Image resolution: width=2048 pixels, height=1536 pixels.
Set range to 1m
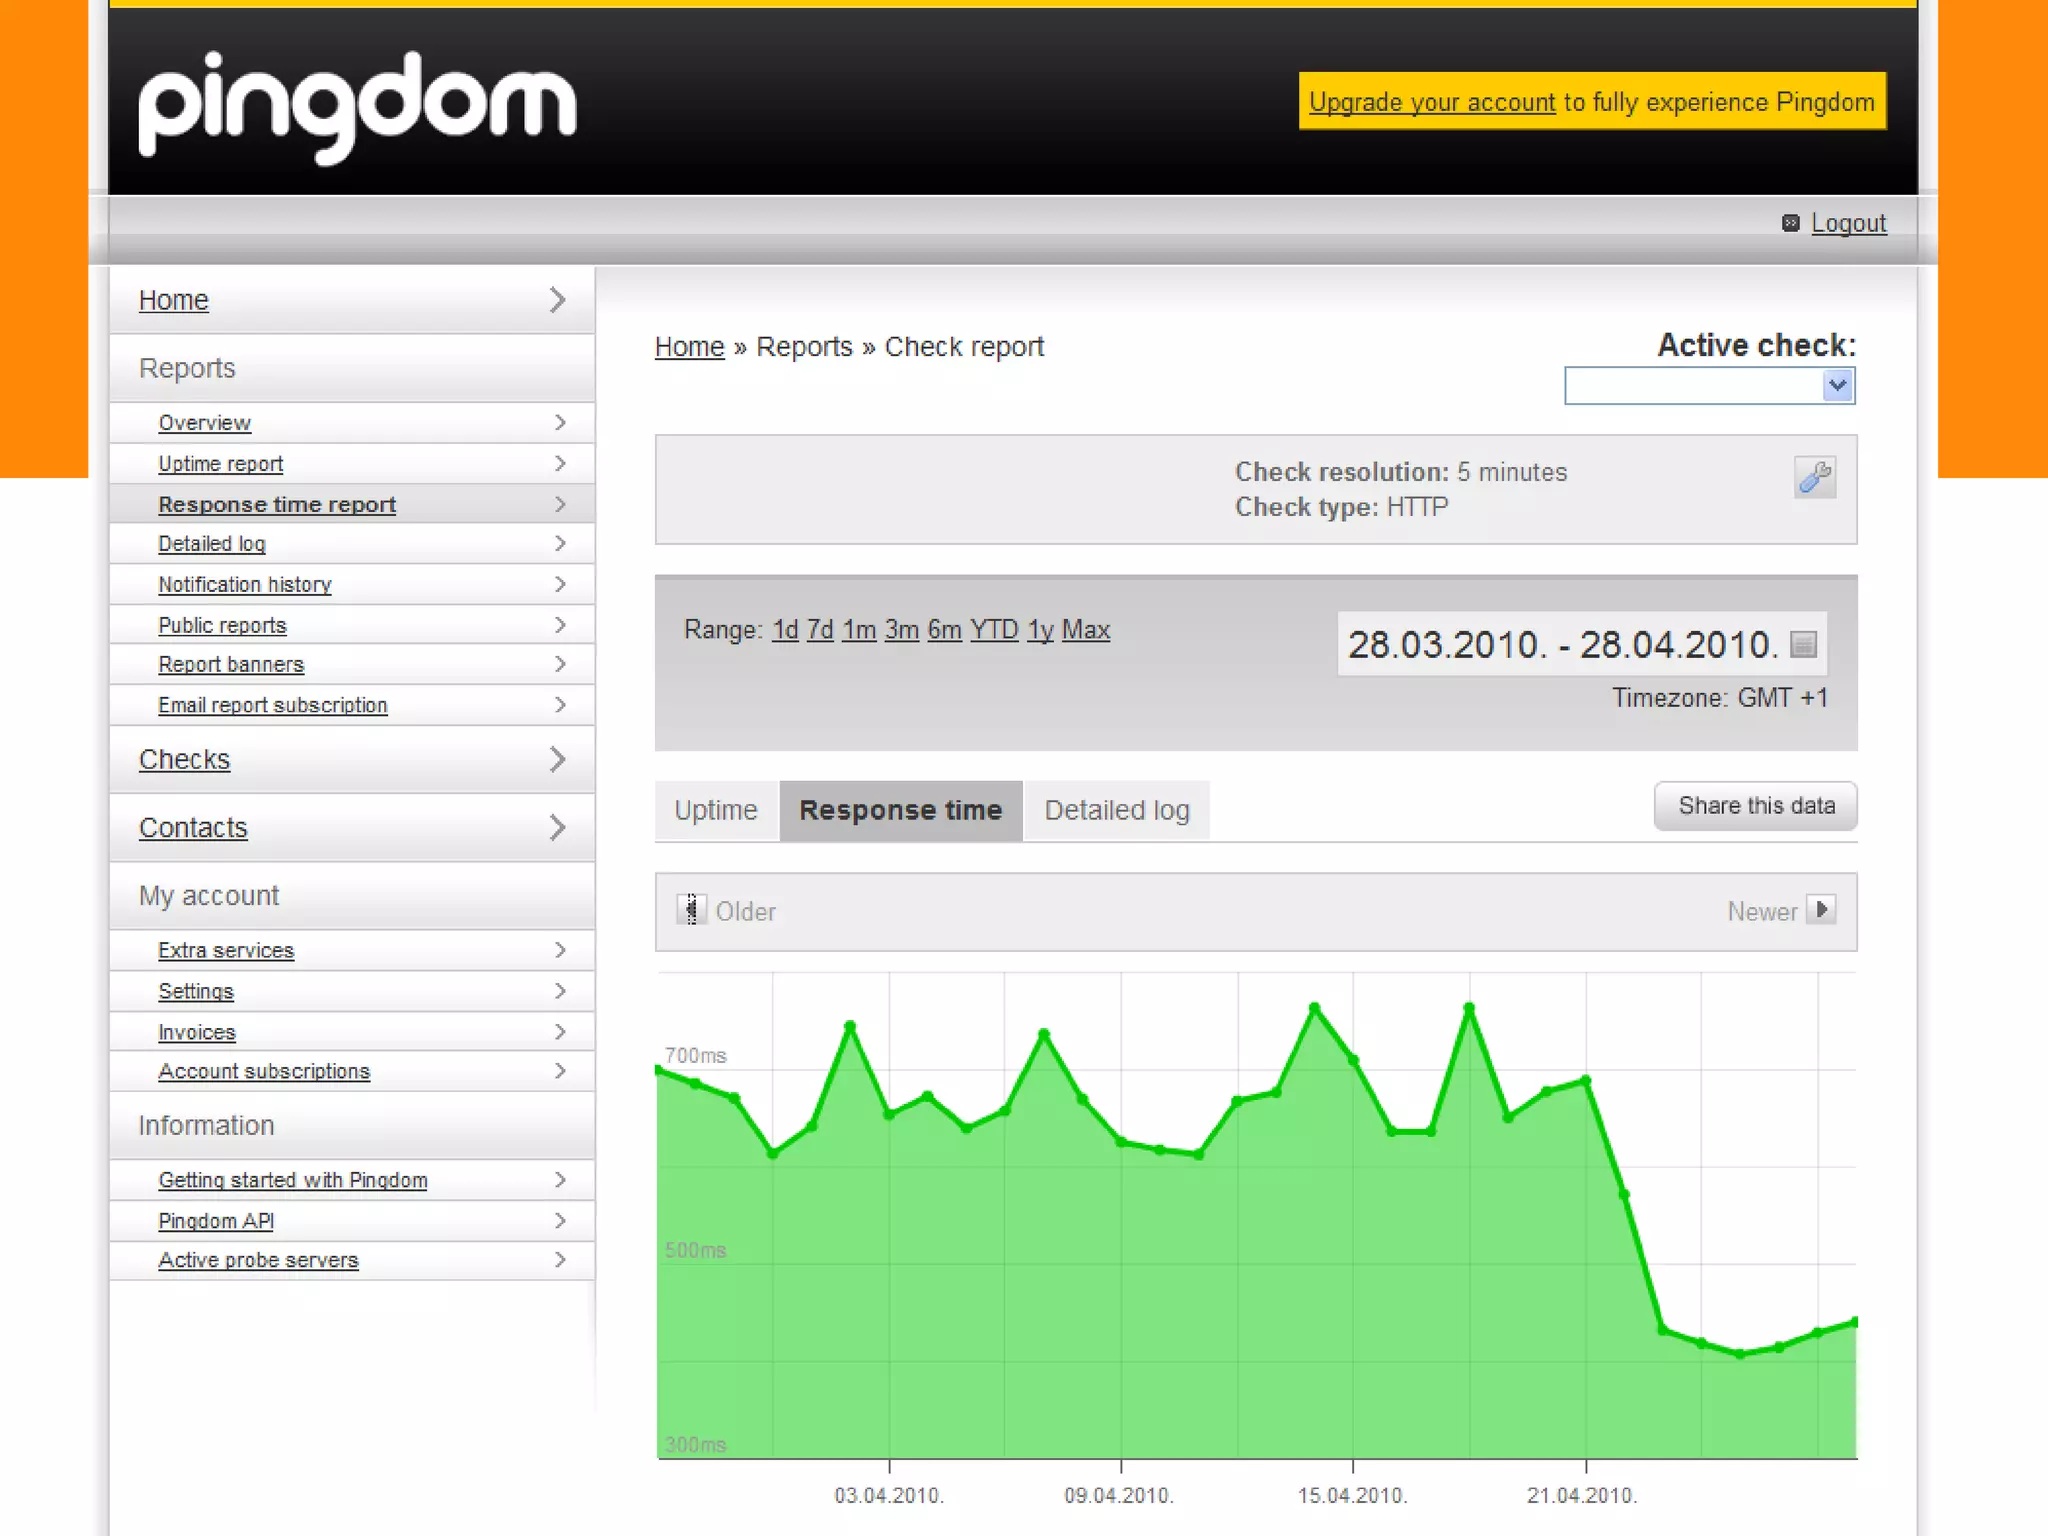(x=859, y=630)
